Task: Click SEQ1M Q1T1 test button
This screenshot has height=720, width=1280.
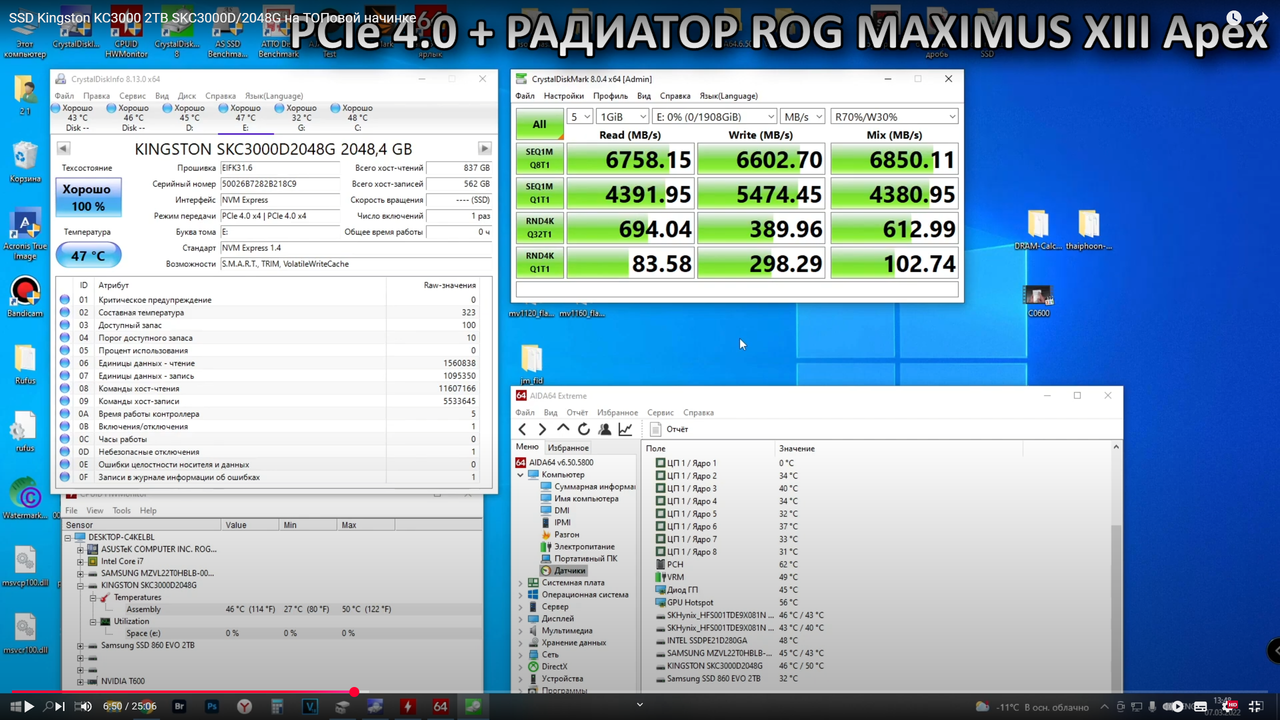Action: [x=539, y=193]
